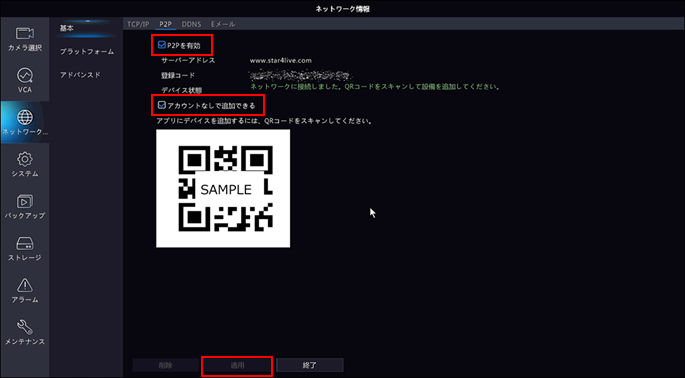Select the P2P tab
Image resolution: width=685 pixels, height=378 pixels.
pyautogui.click(x=166, y=24)
